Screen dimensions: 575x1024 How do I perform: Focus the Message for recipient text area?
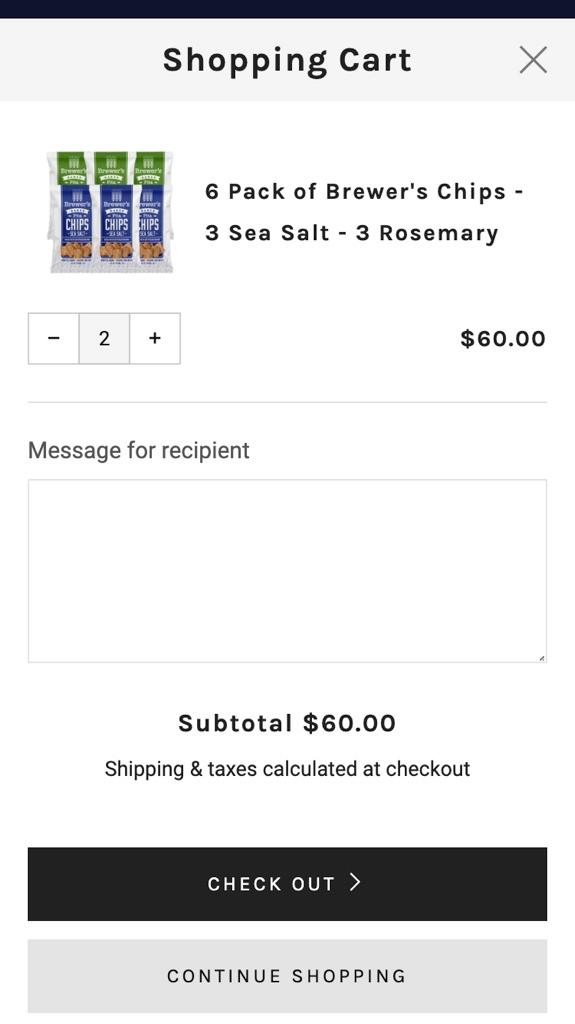pos(288,571)
